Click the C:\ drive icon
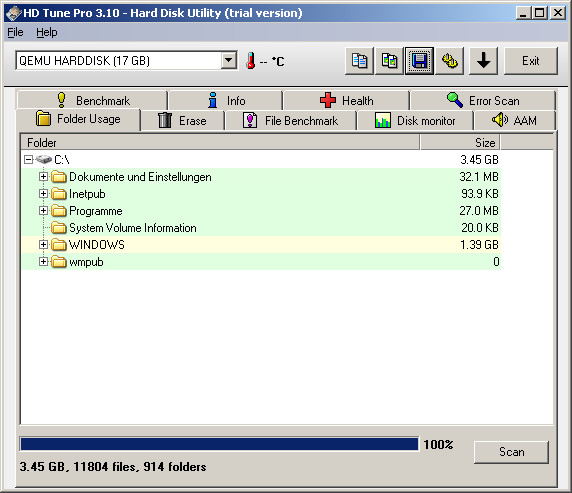572x493 pixels. [44, 159]
